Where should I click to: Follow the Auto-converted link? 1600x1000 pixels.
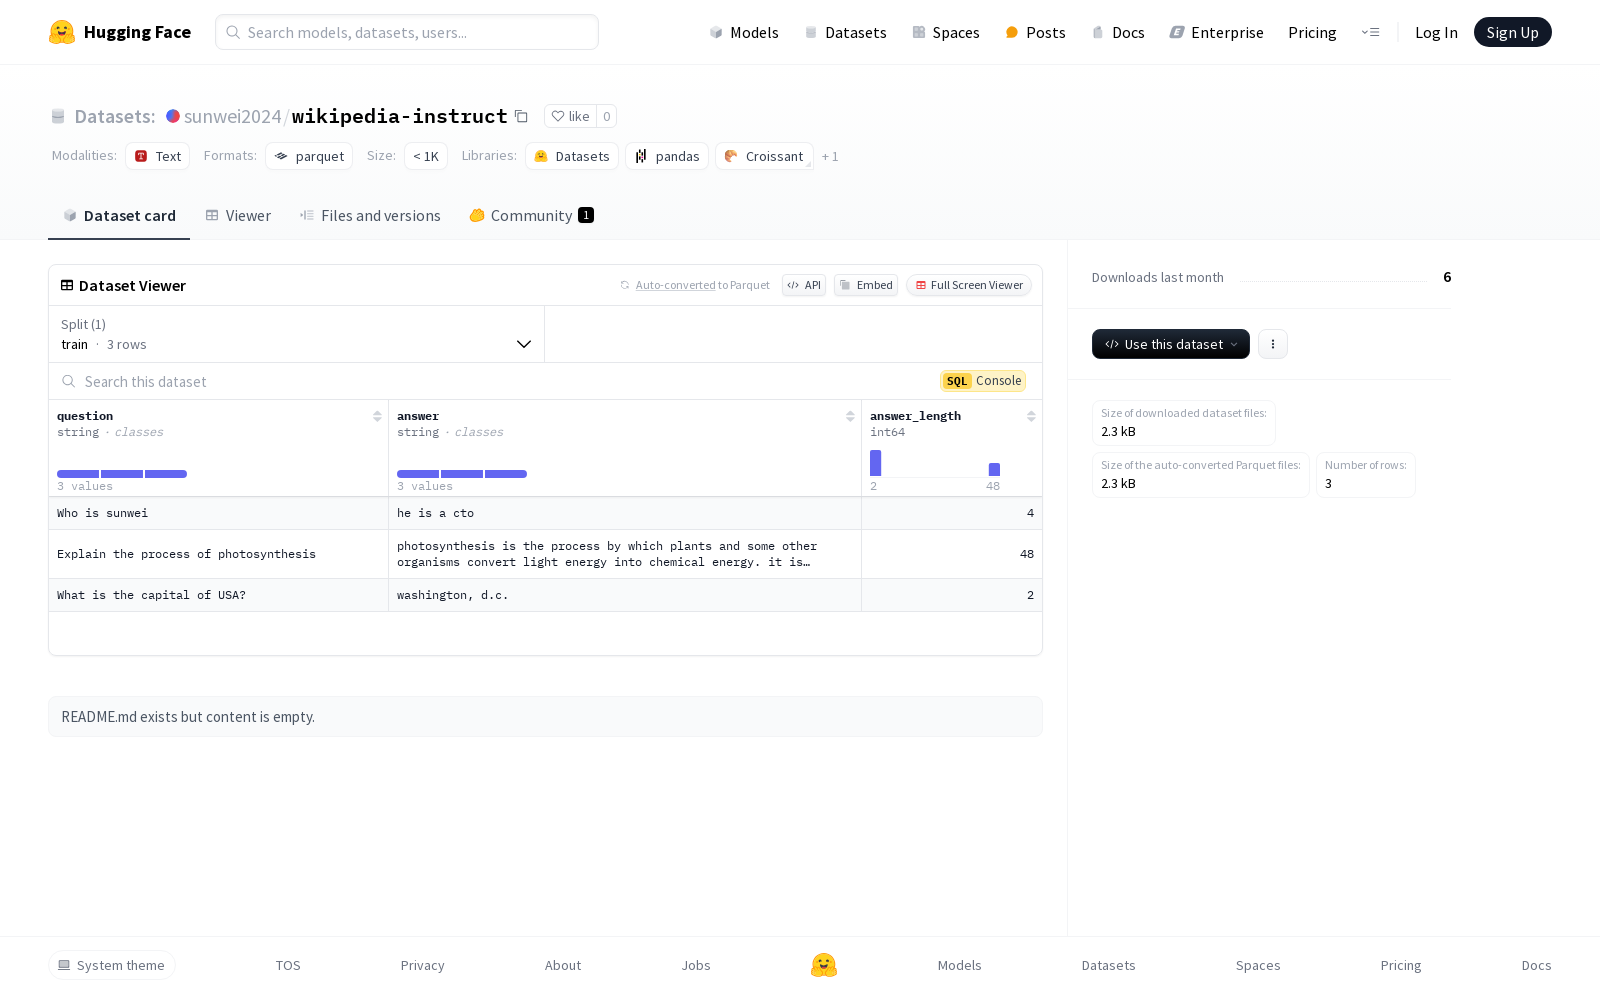coord(675,285)
